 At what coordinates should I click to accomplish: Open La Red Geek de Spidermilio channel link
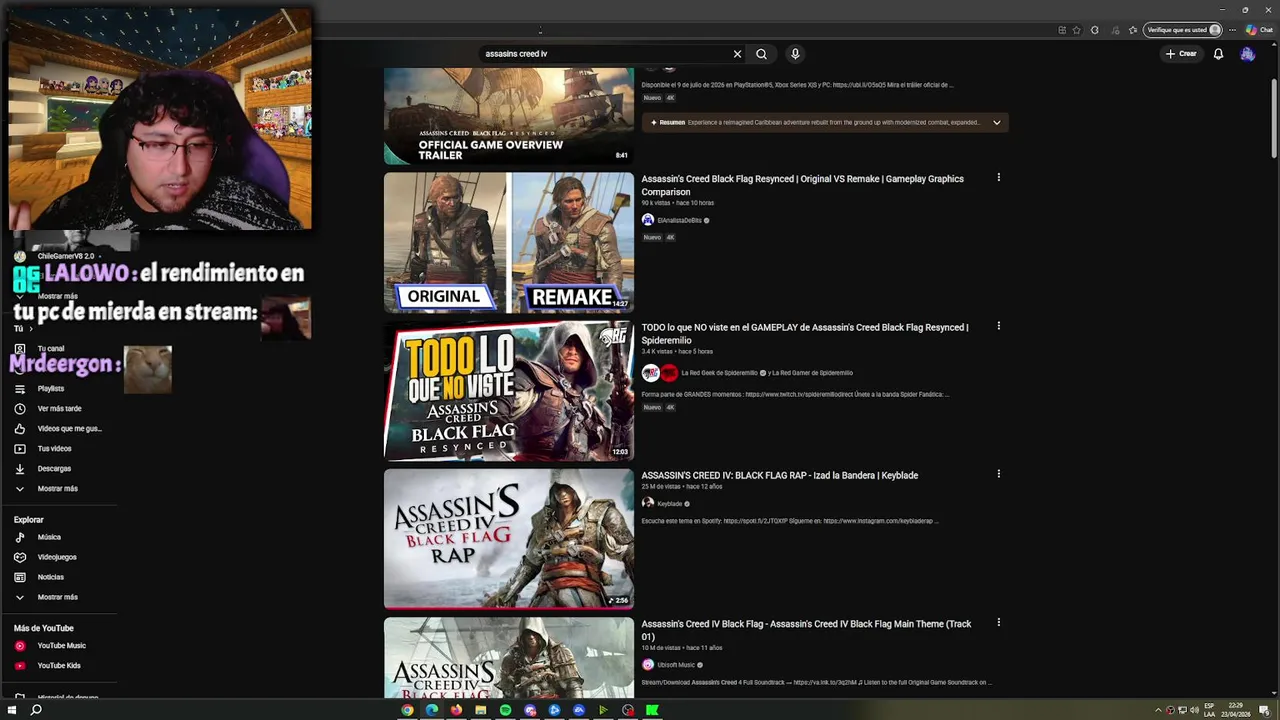[720, 373]
